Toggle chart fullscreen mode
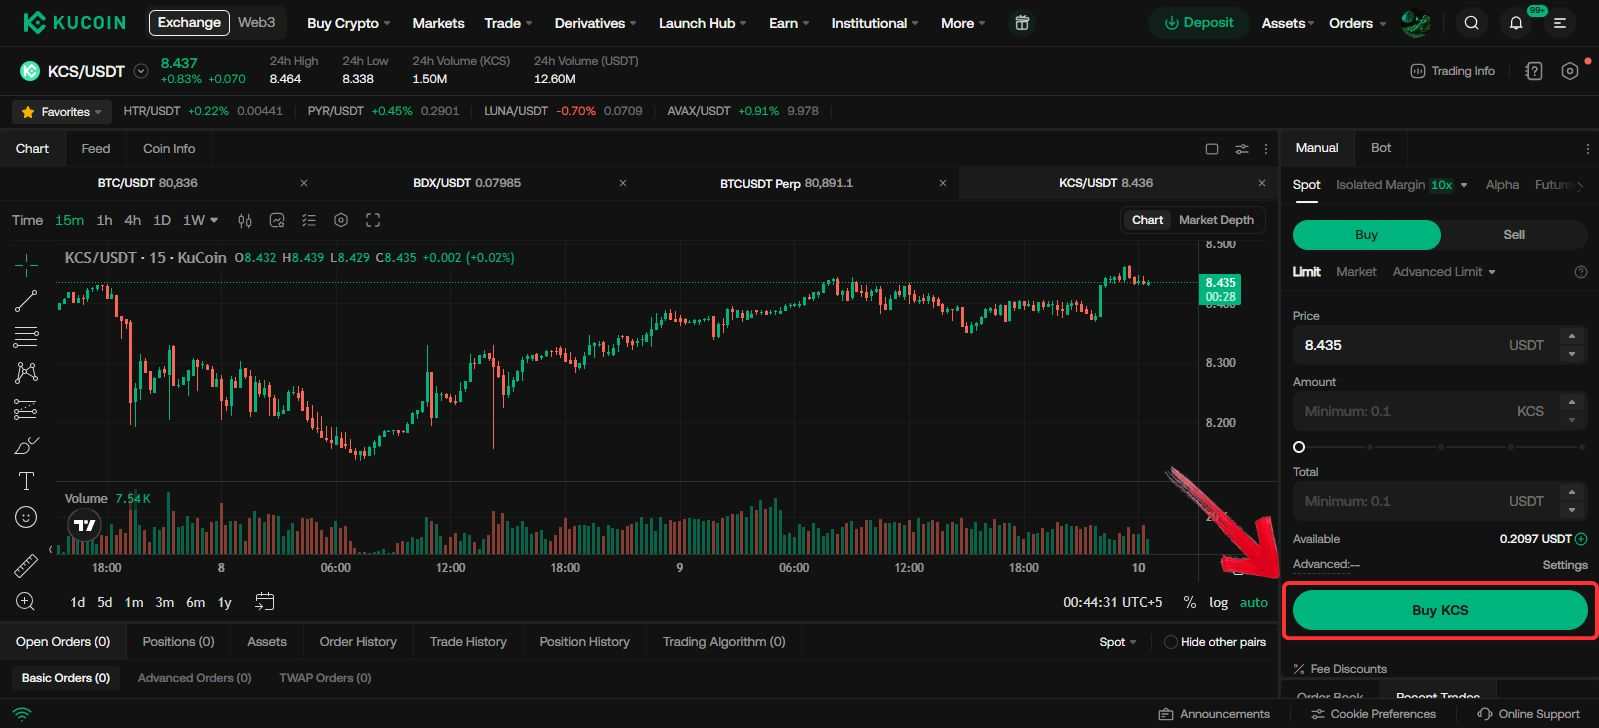 373,220
